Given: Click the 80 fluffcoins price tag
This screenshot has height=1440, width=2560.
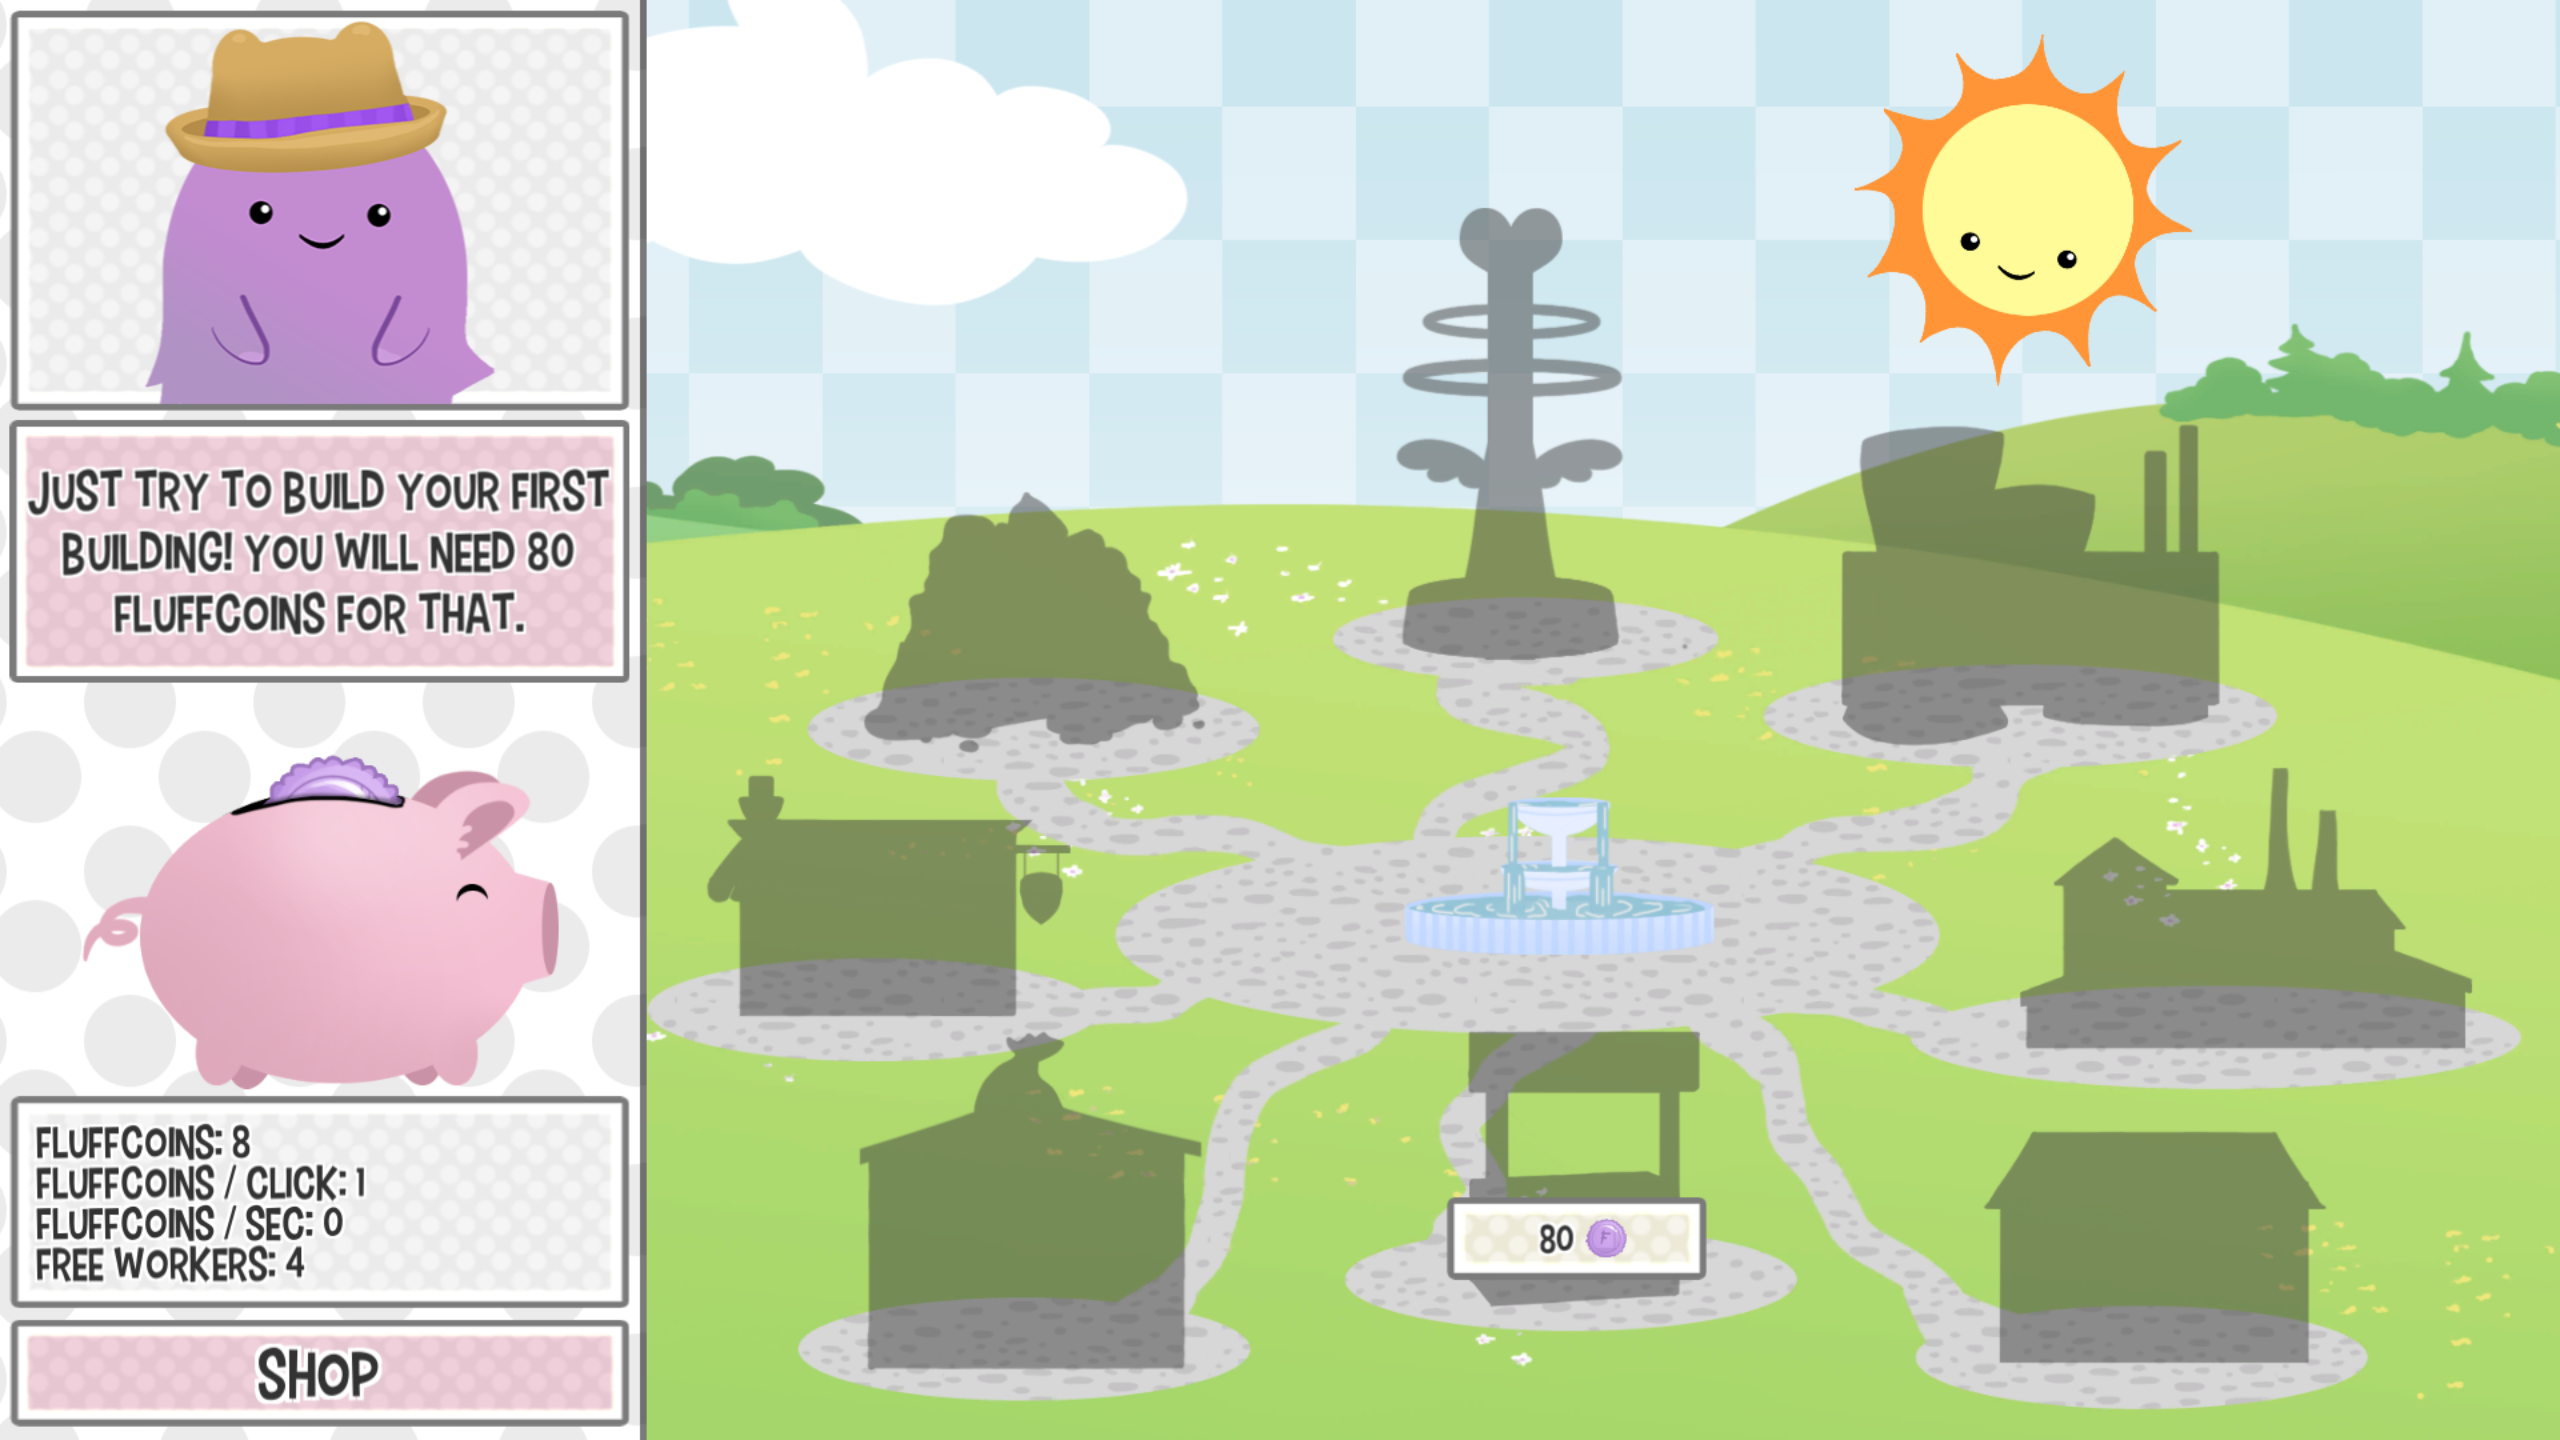Looking at the screenshot, I should click(x=1575, y=1239).
